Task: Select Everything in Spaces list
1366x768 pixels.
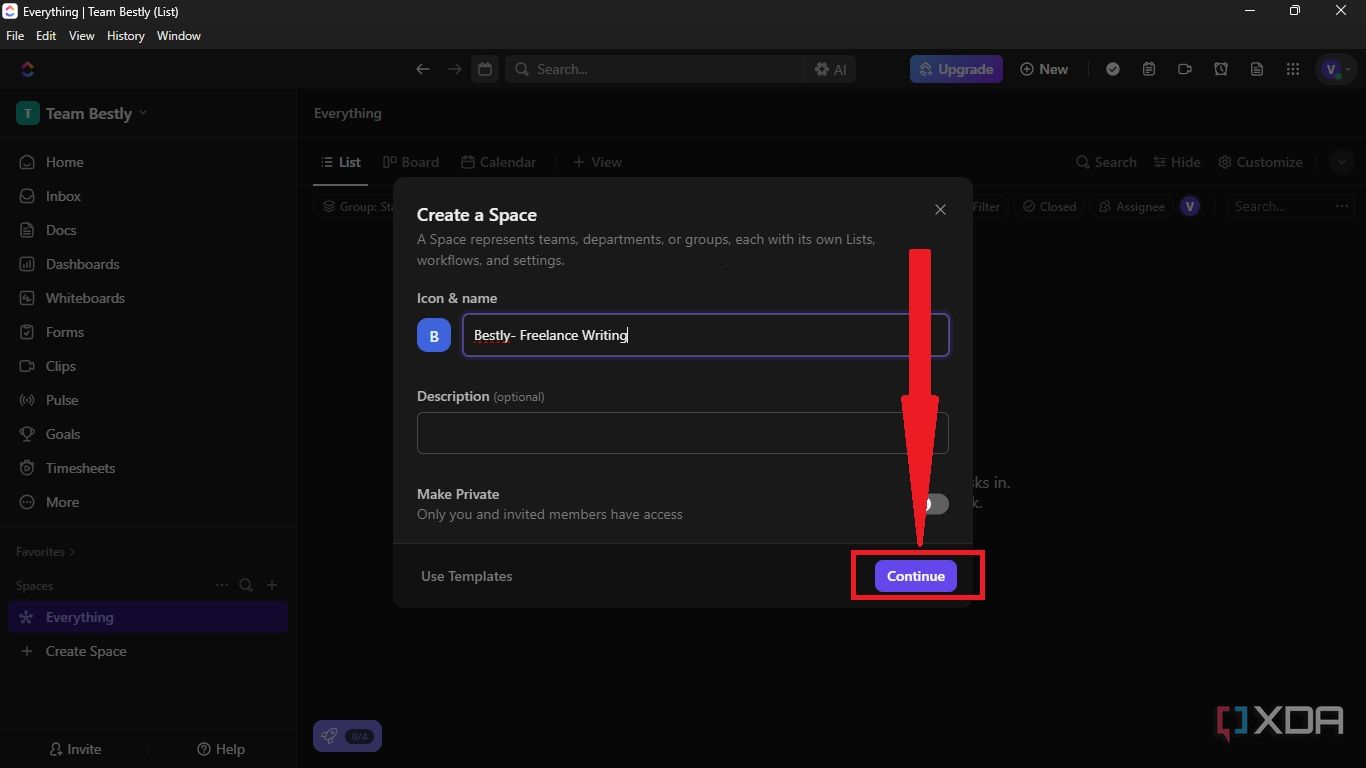Action: (148, 617)
